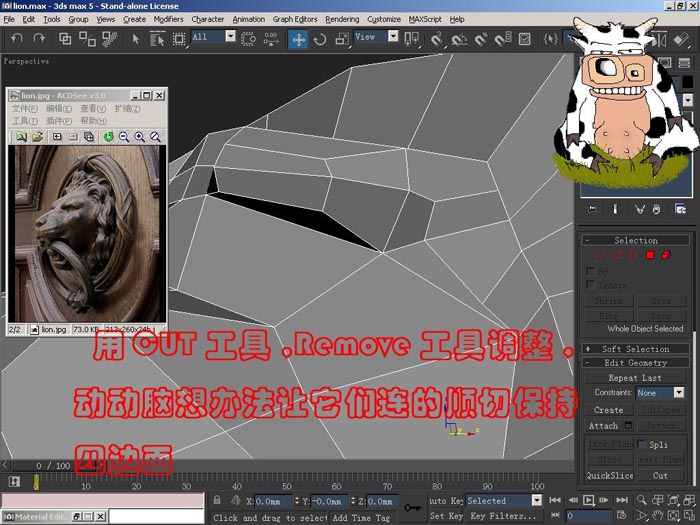
Task: Click the Pin Stack icon in modifier panel
Action: tap(592, 209)
